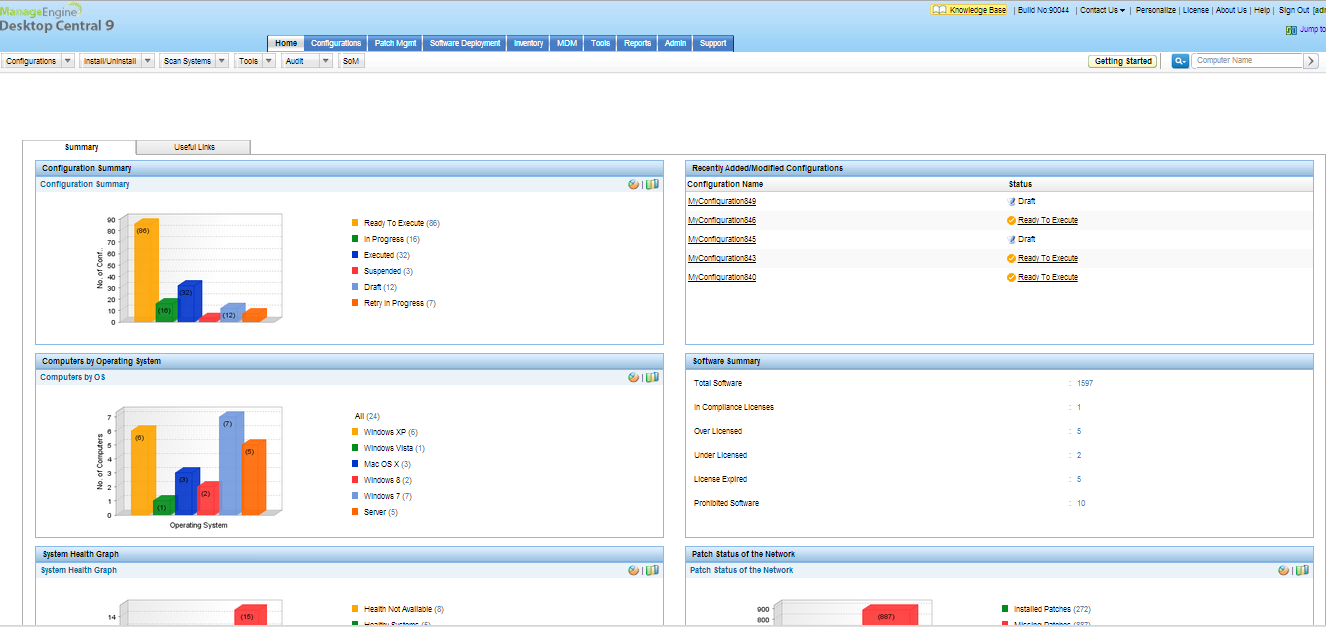Switch to the Useful Links tab
The image size is (1326, 627).
pyautogui.click(x=193, y=146)
